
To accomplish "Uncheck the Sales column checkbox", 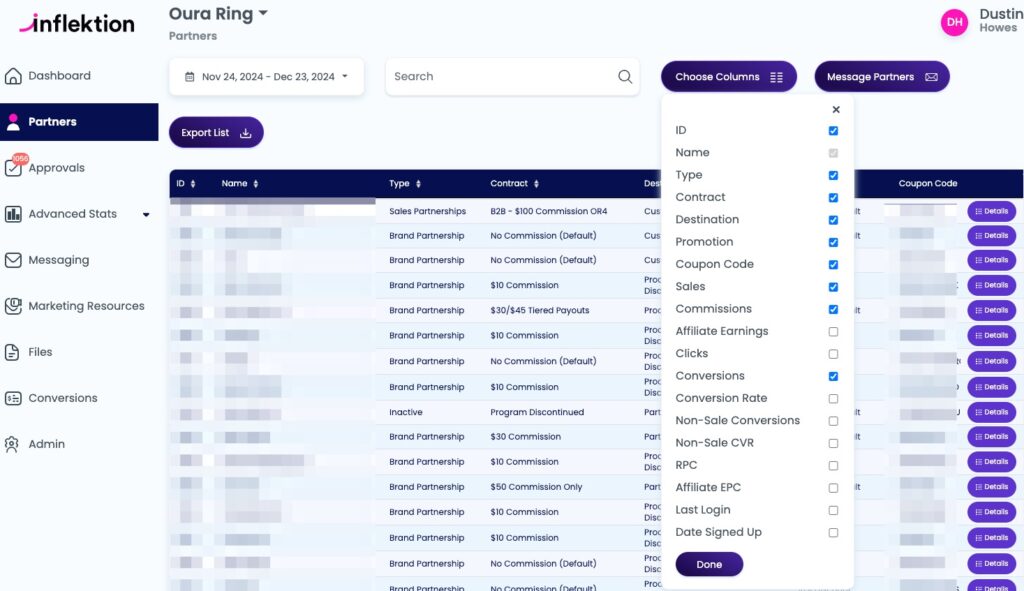I will click(x=833, y=287).
